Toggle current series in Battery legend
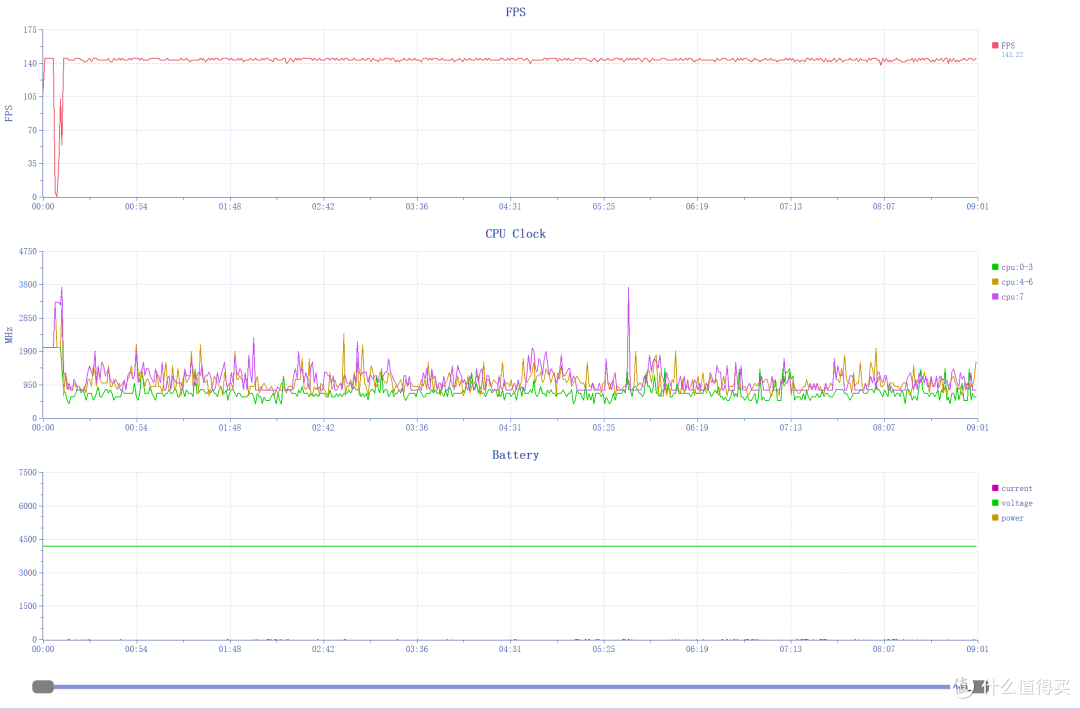 pyautogui.click(x=1012, y=489)
